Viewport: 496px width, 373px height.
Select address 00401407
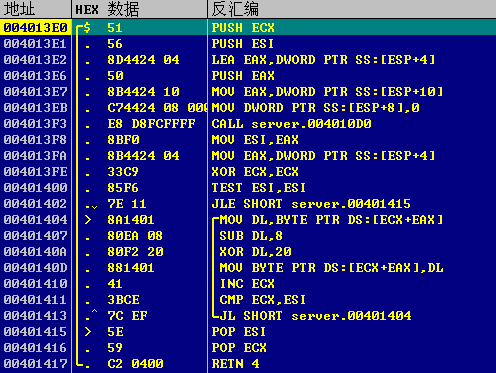[35, 236]
